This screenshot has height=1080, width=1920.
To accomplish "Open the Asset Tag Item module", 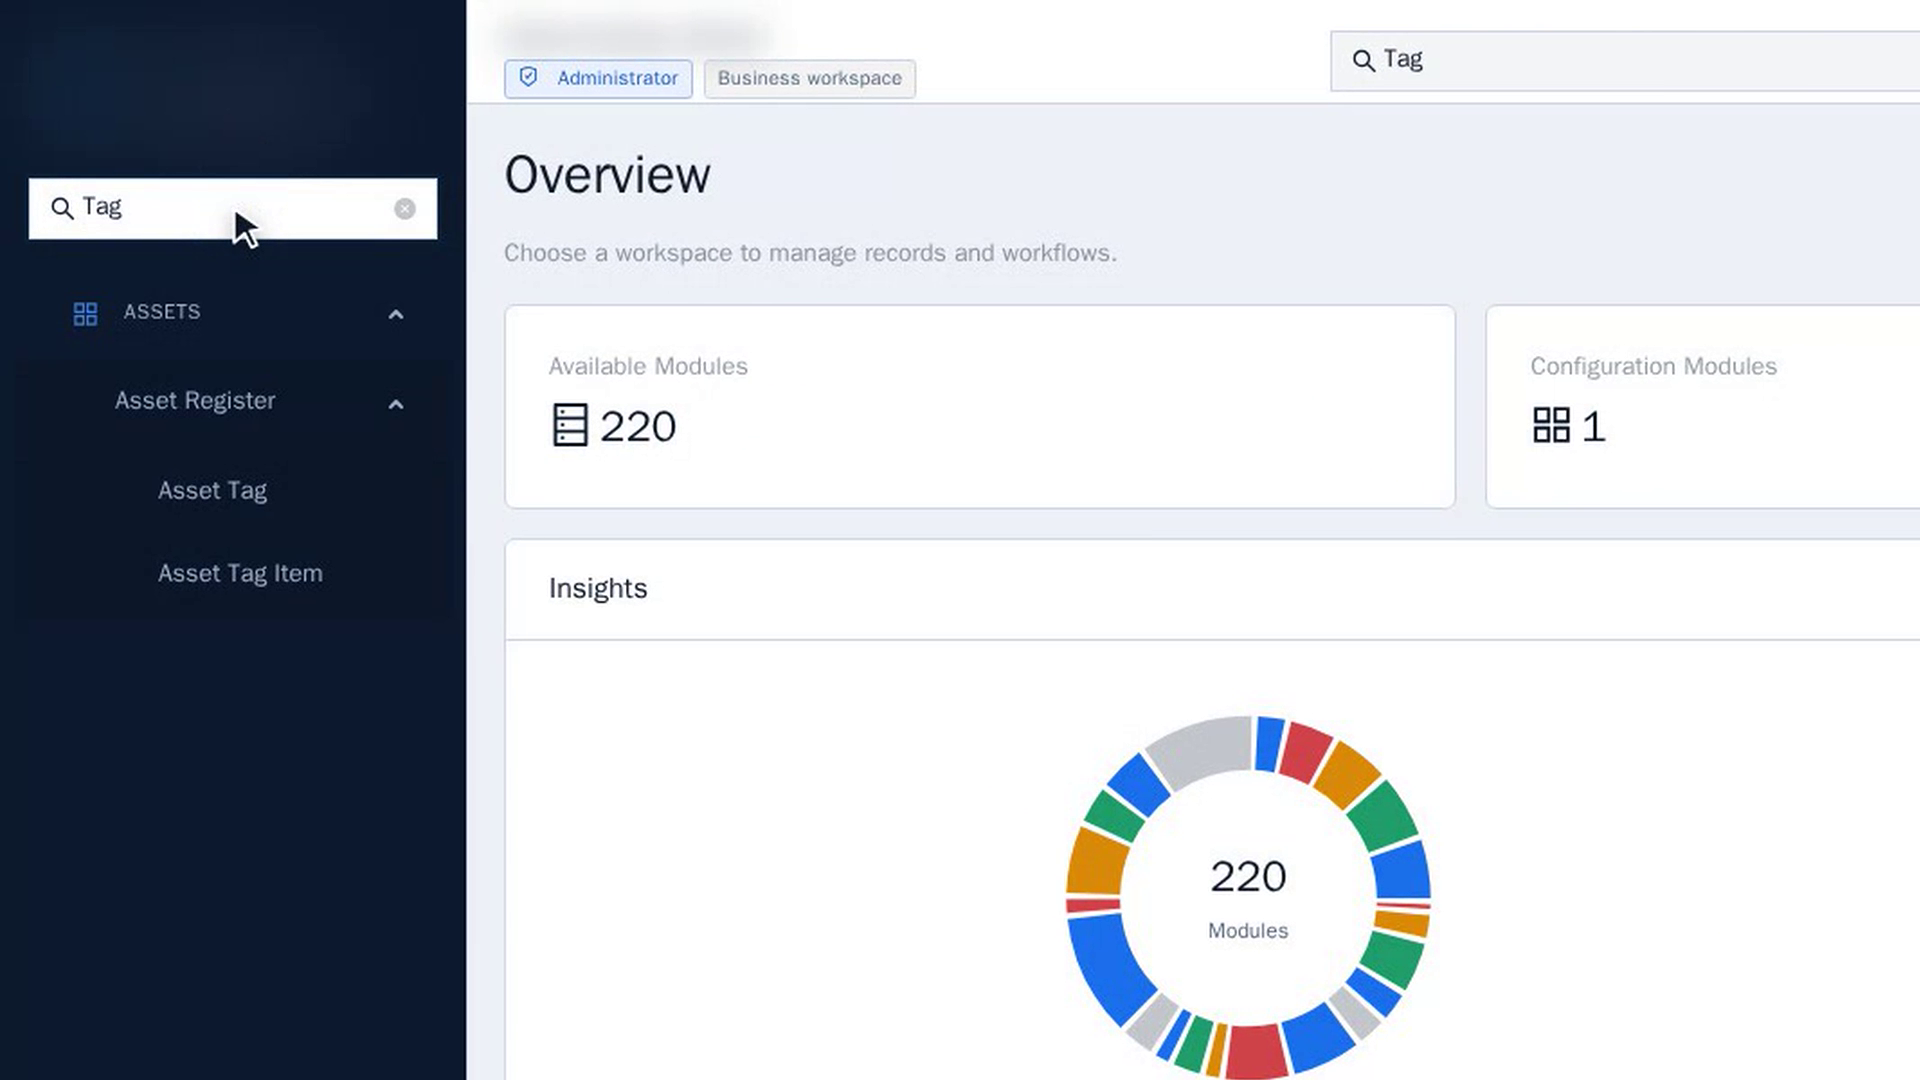I will click(x=240, y=573).
